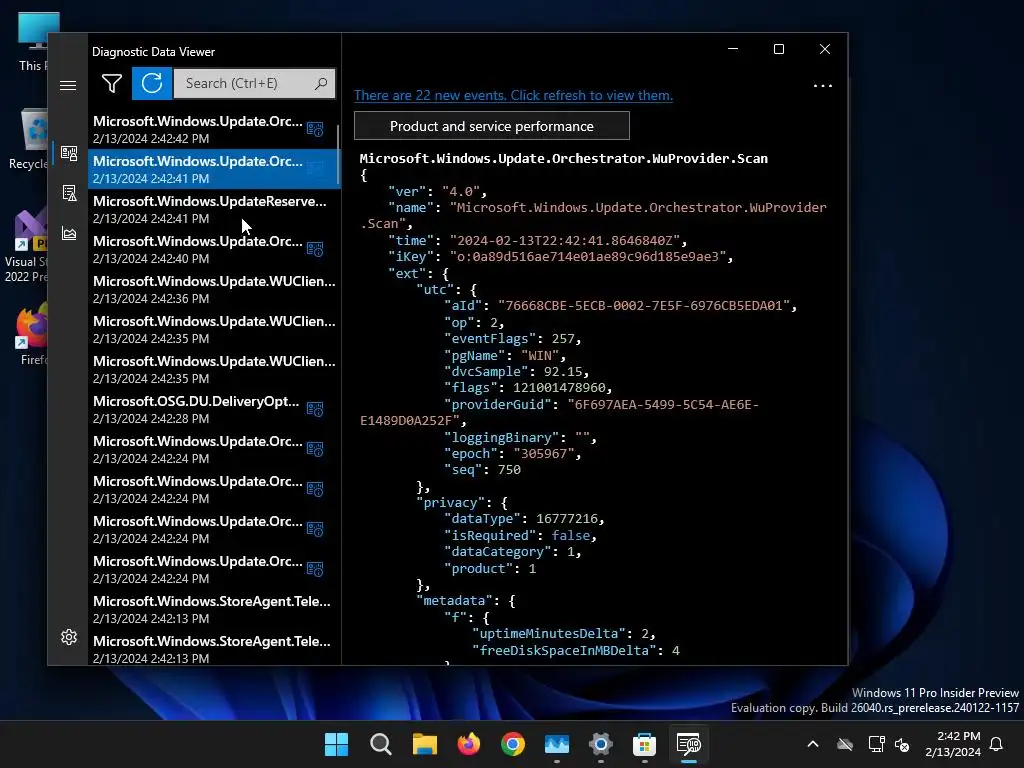The image size is (1024, 768).
Task: Open Diagnostic Data Viewer settings gear
Action: 69,637
